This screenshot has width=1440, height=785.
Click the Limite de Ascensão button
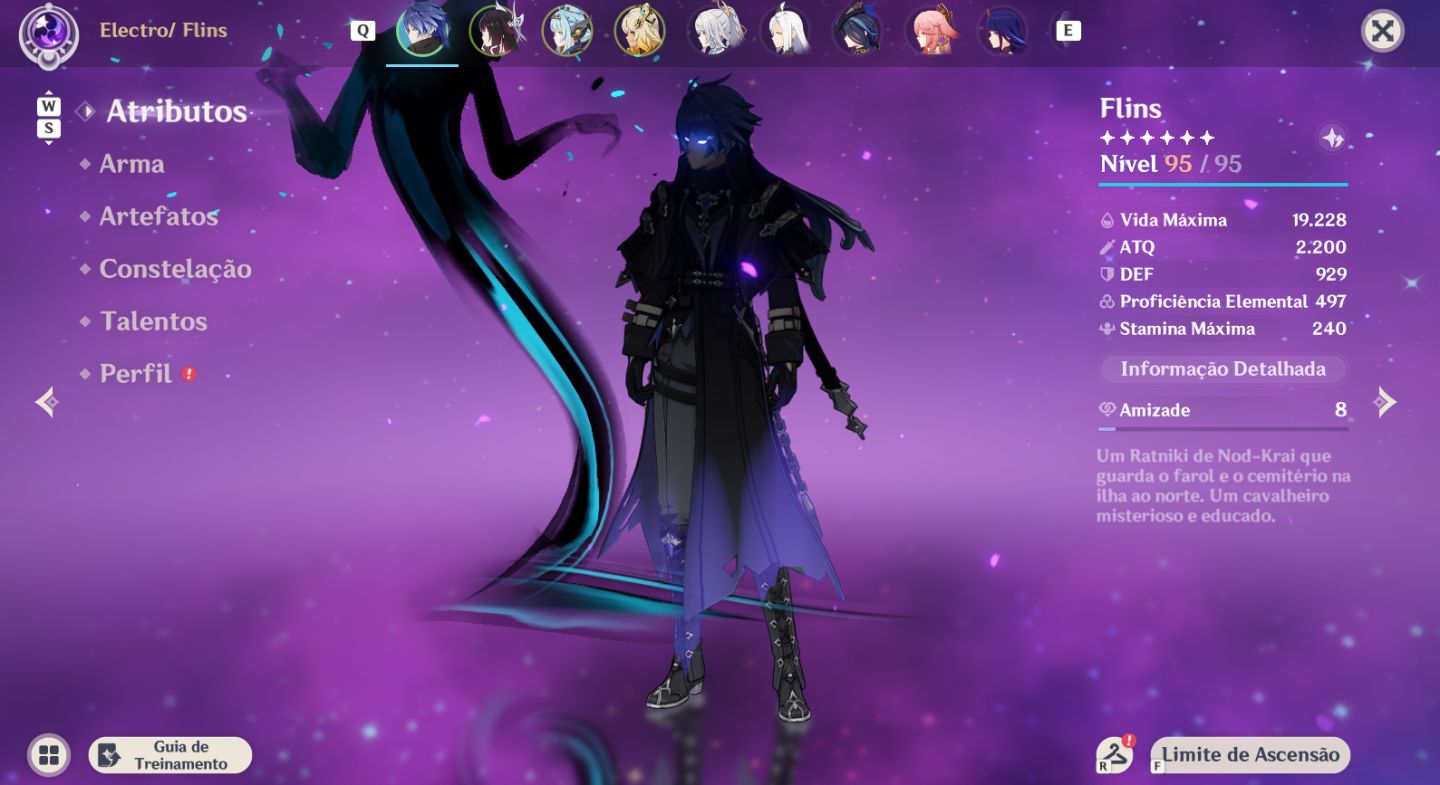(1250, 755)
